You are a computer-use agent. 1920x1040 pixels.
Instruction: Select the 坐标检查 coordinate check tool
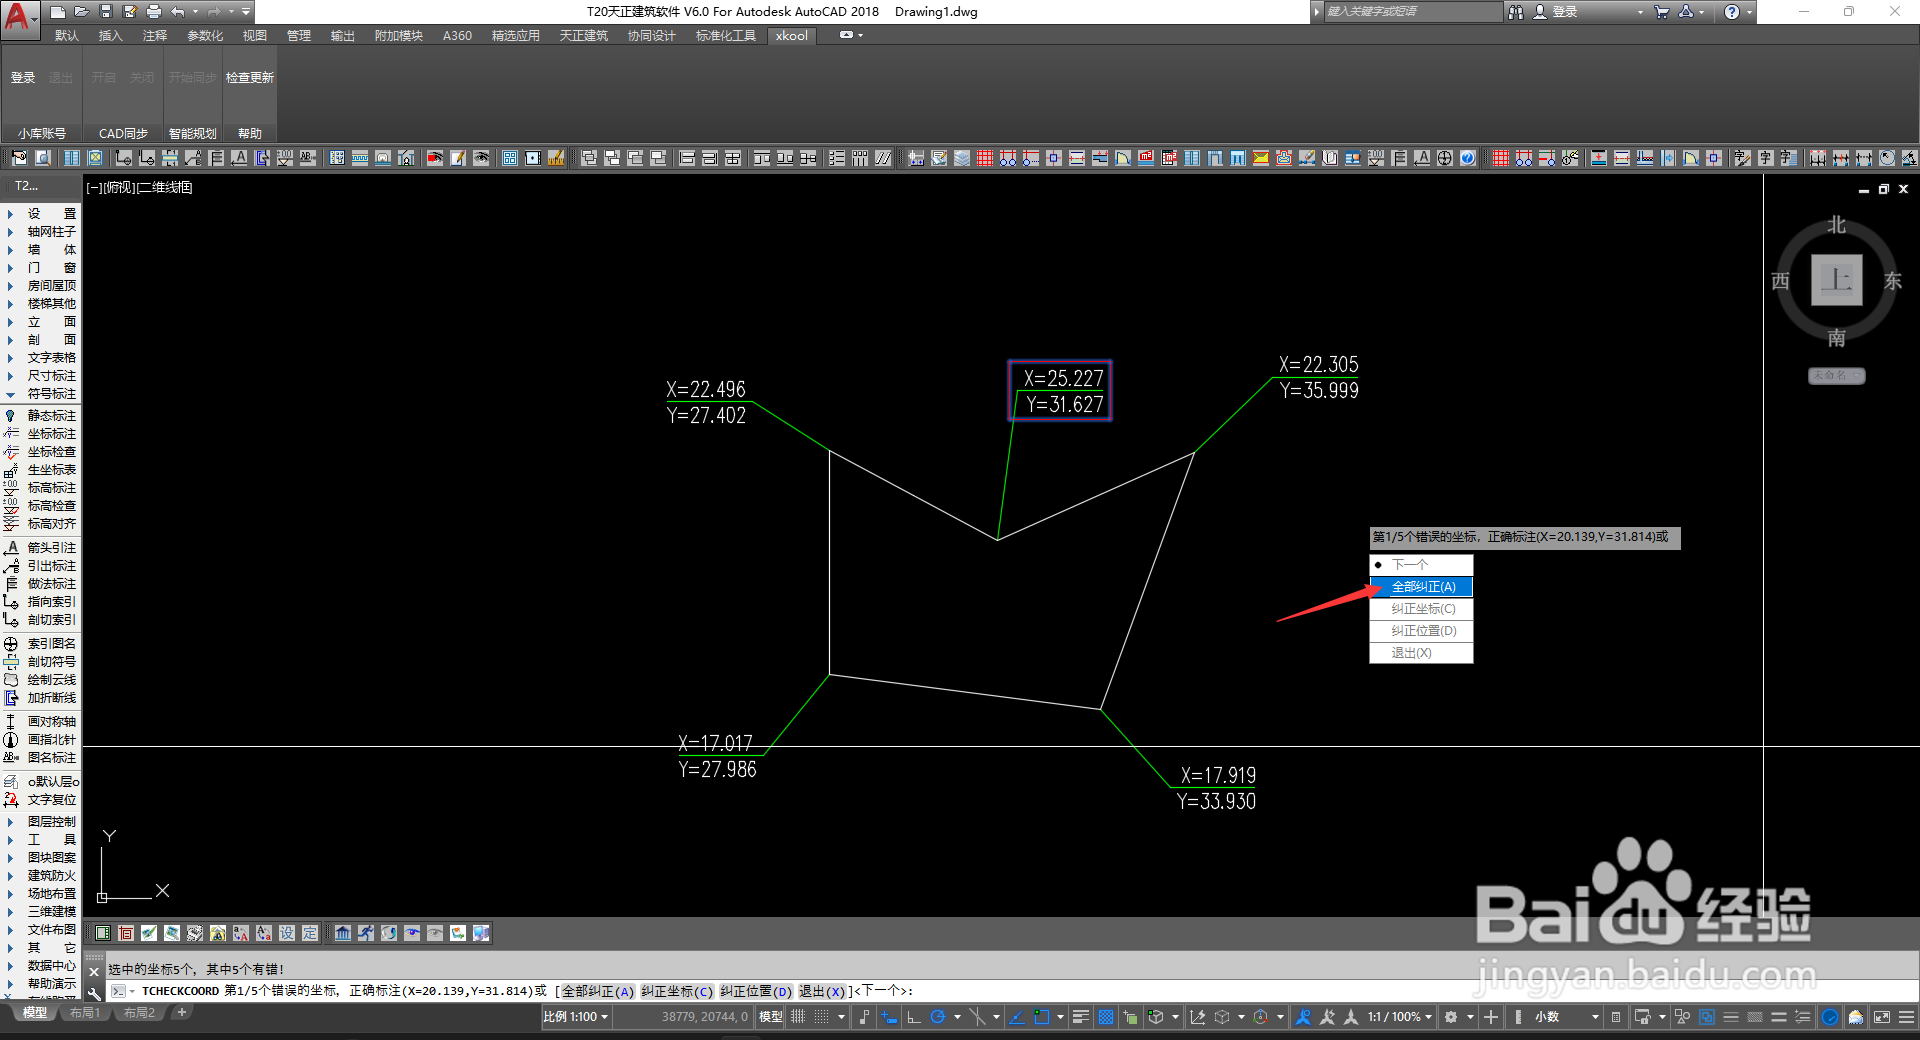click(x=41, y=452)
